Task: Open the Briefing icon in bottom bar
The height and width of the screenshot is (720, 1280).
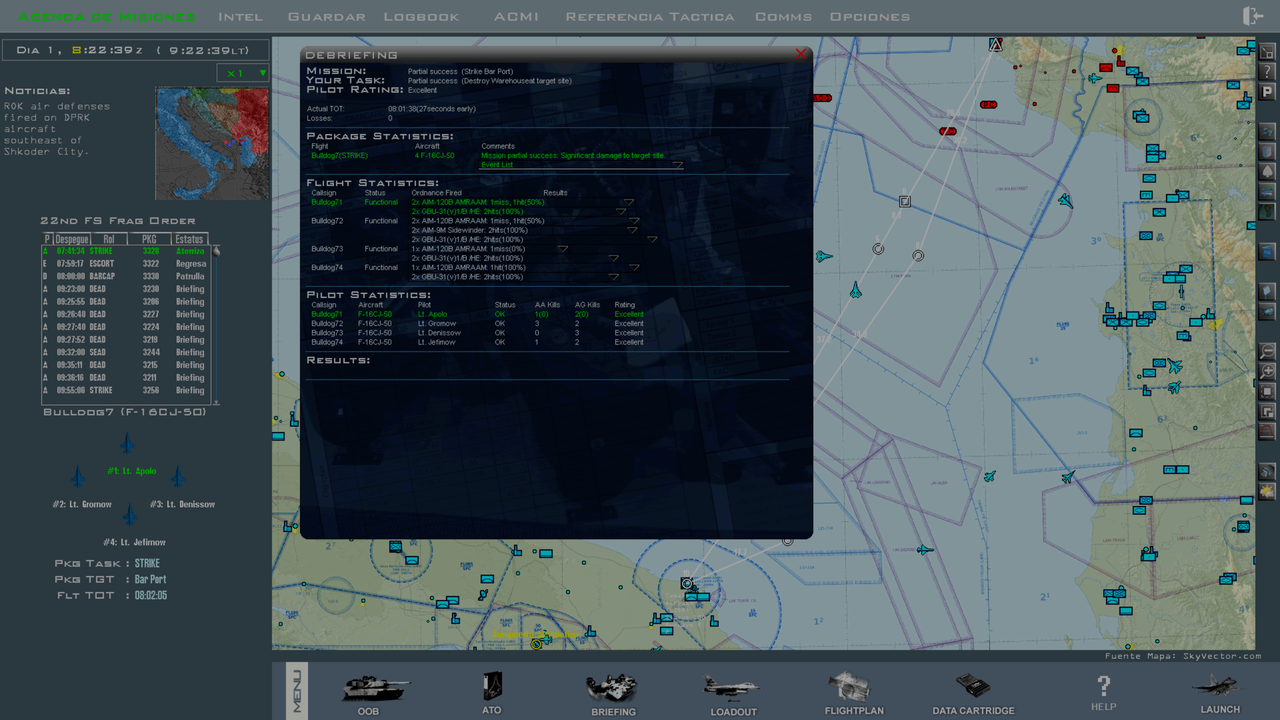Action: coord(612,688)
